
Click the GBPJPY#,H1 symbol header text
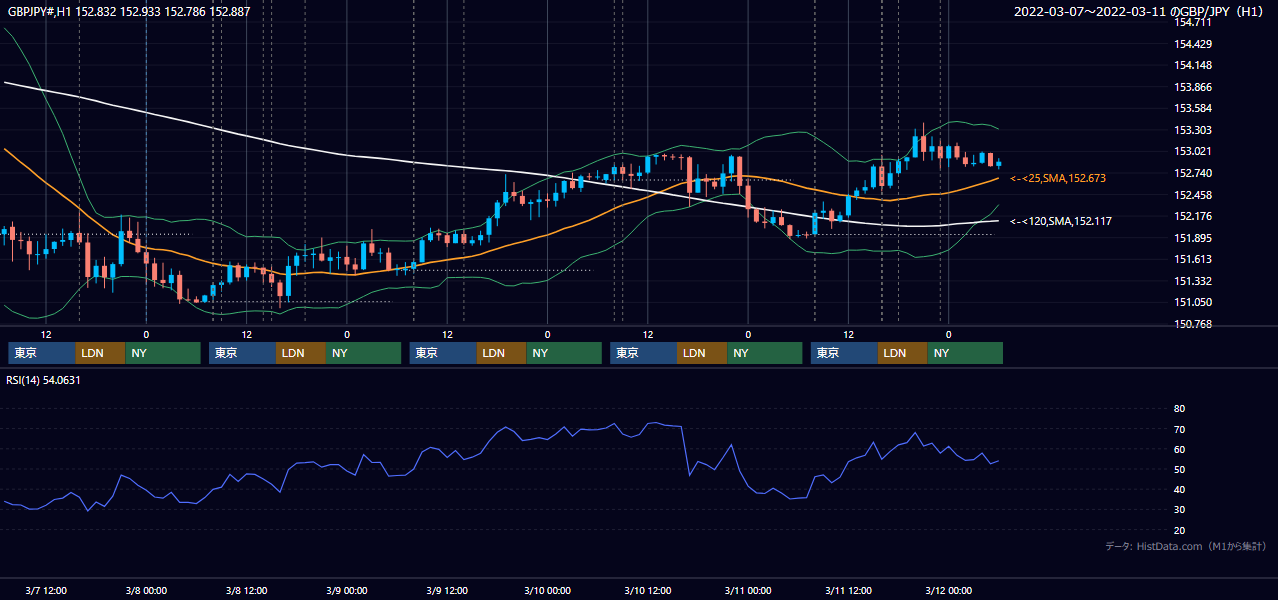tap(128, 12)
